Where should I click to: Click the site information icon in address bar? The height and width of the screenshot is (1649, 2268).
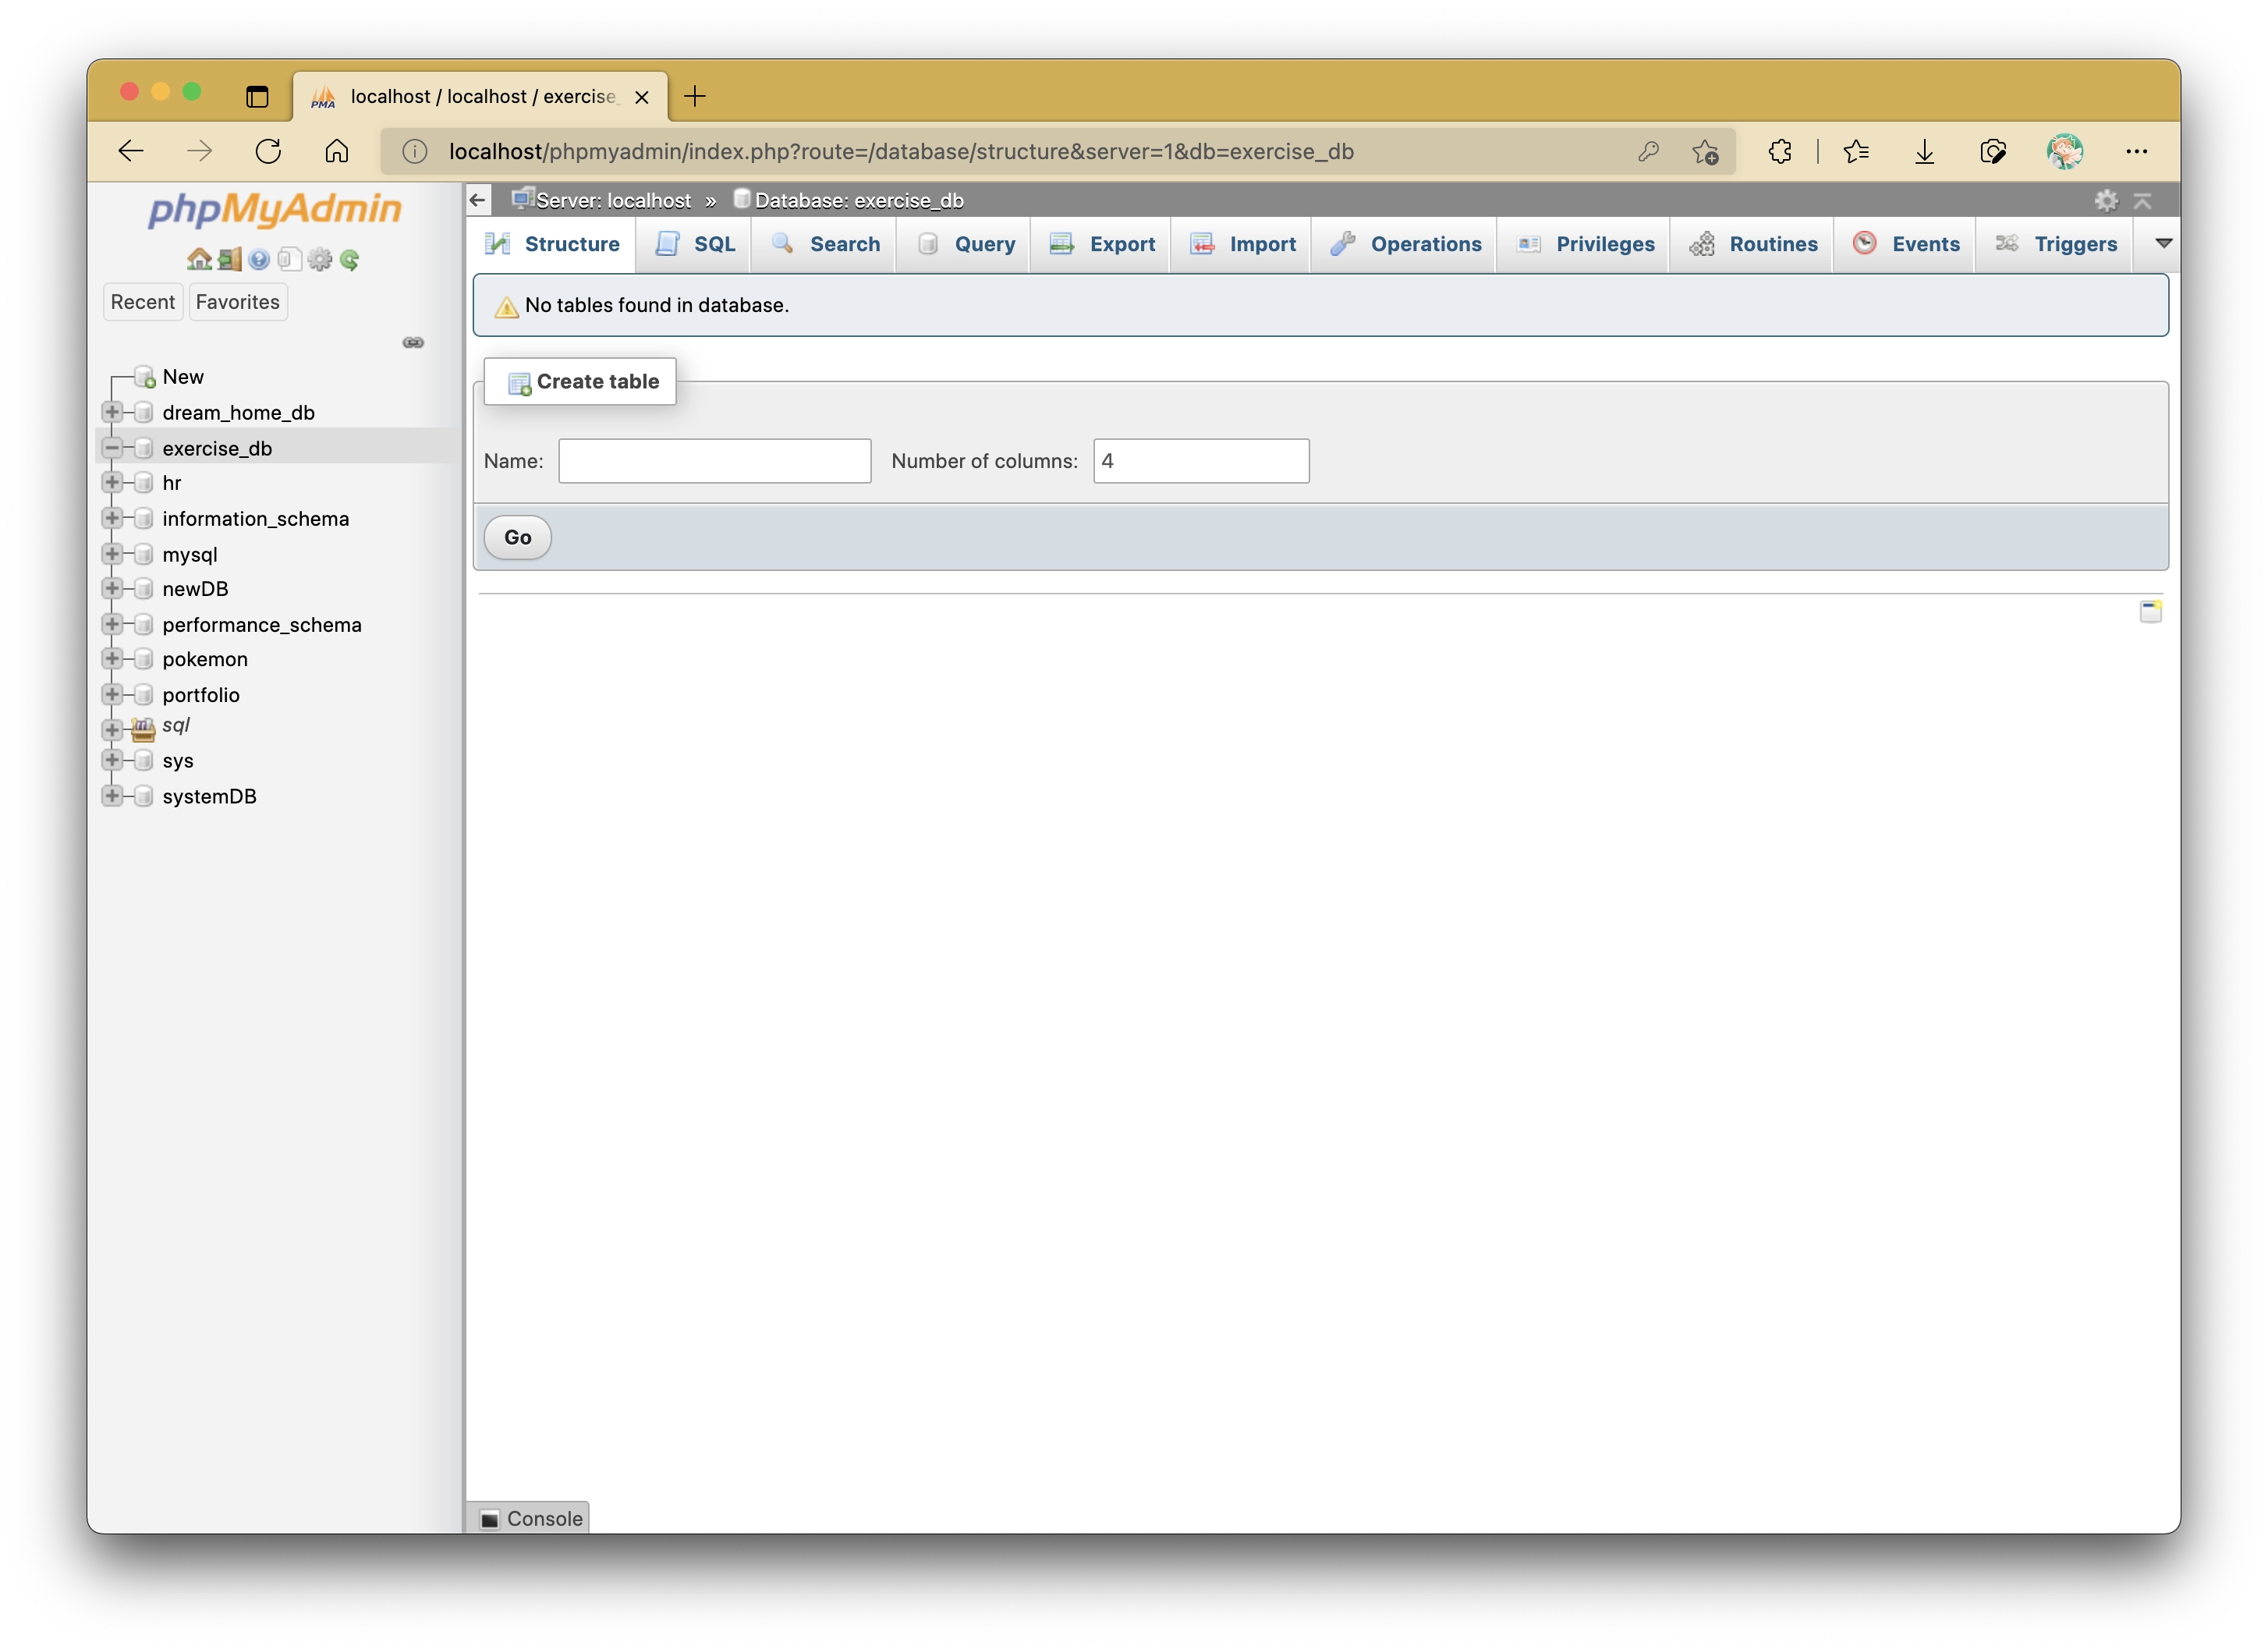415,151
